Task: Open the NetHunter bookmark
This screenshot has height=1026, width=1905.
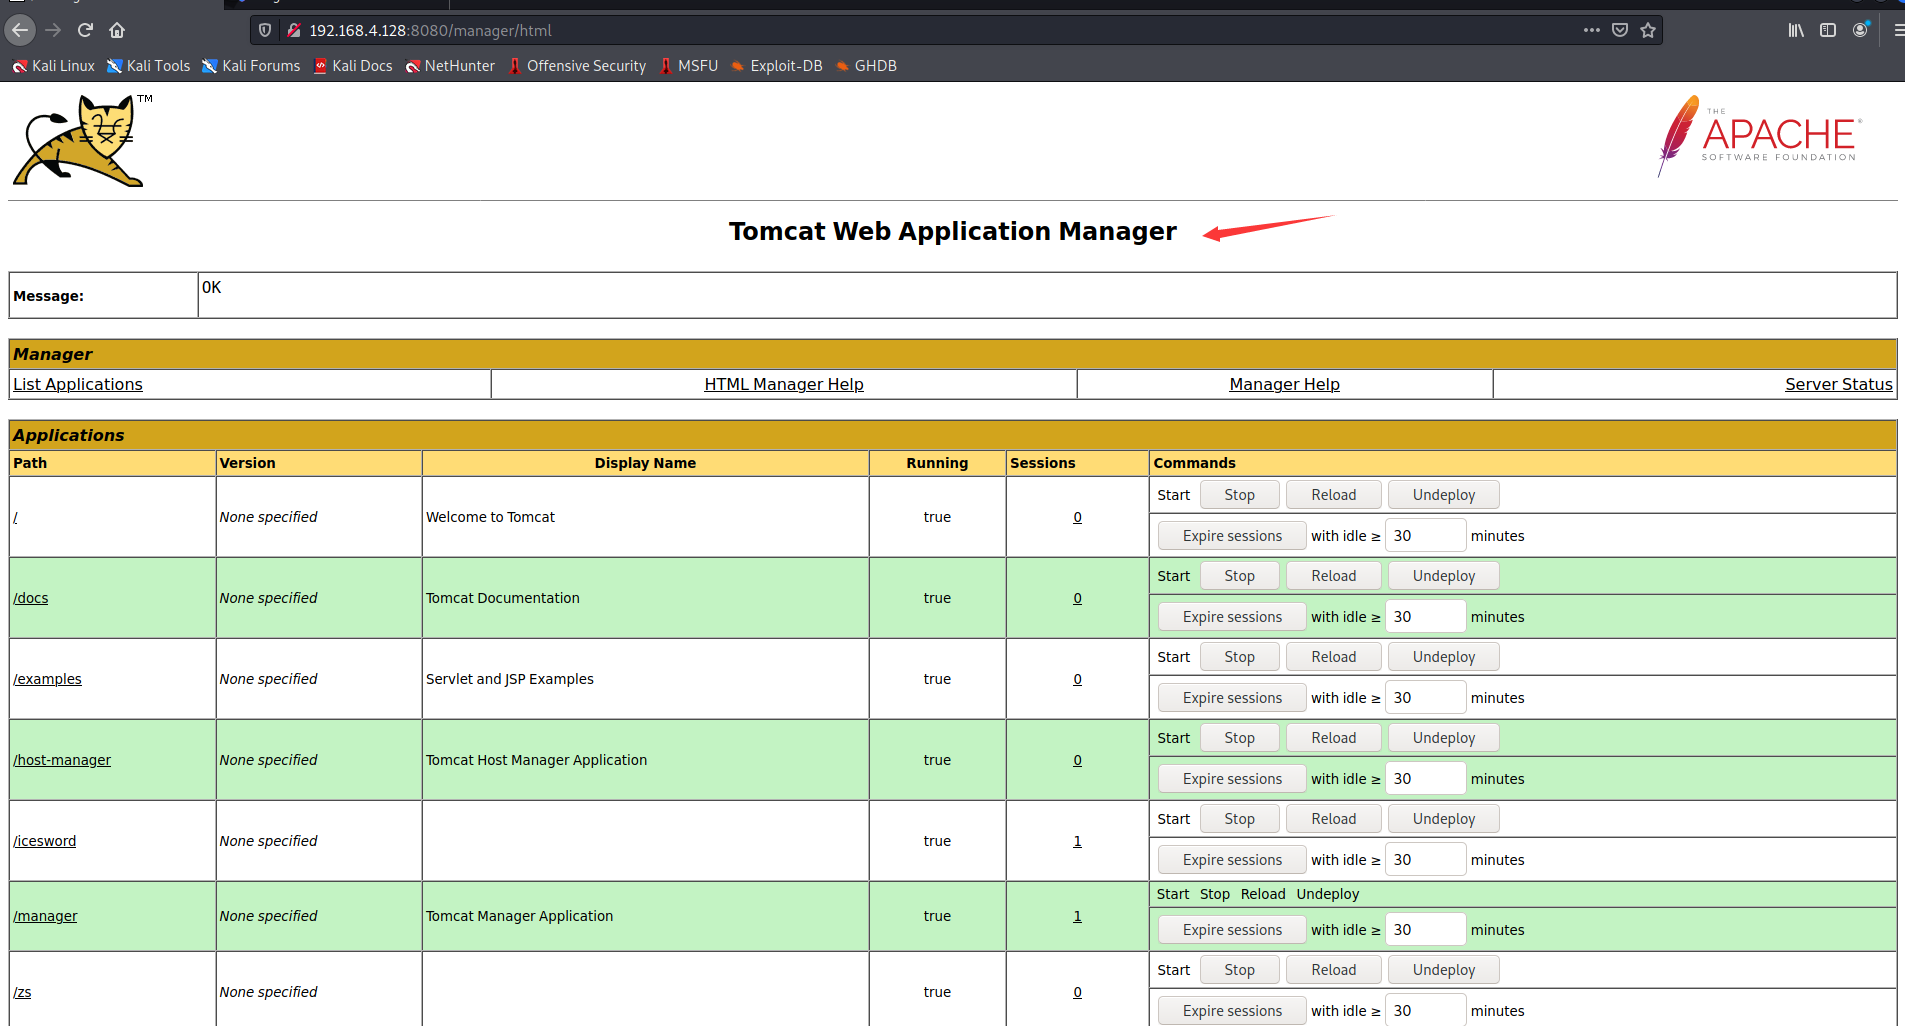Action: click(450, 66)
